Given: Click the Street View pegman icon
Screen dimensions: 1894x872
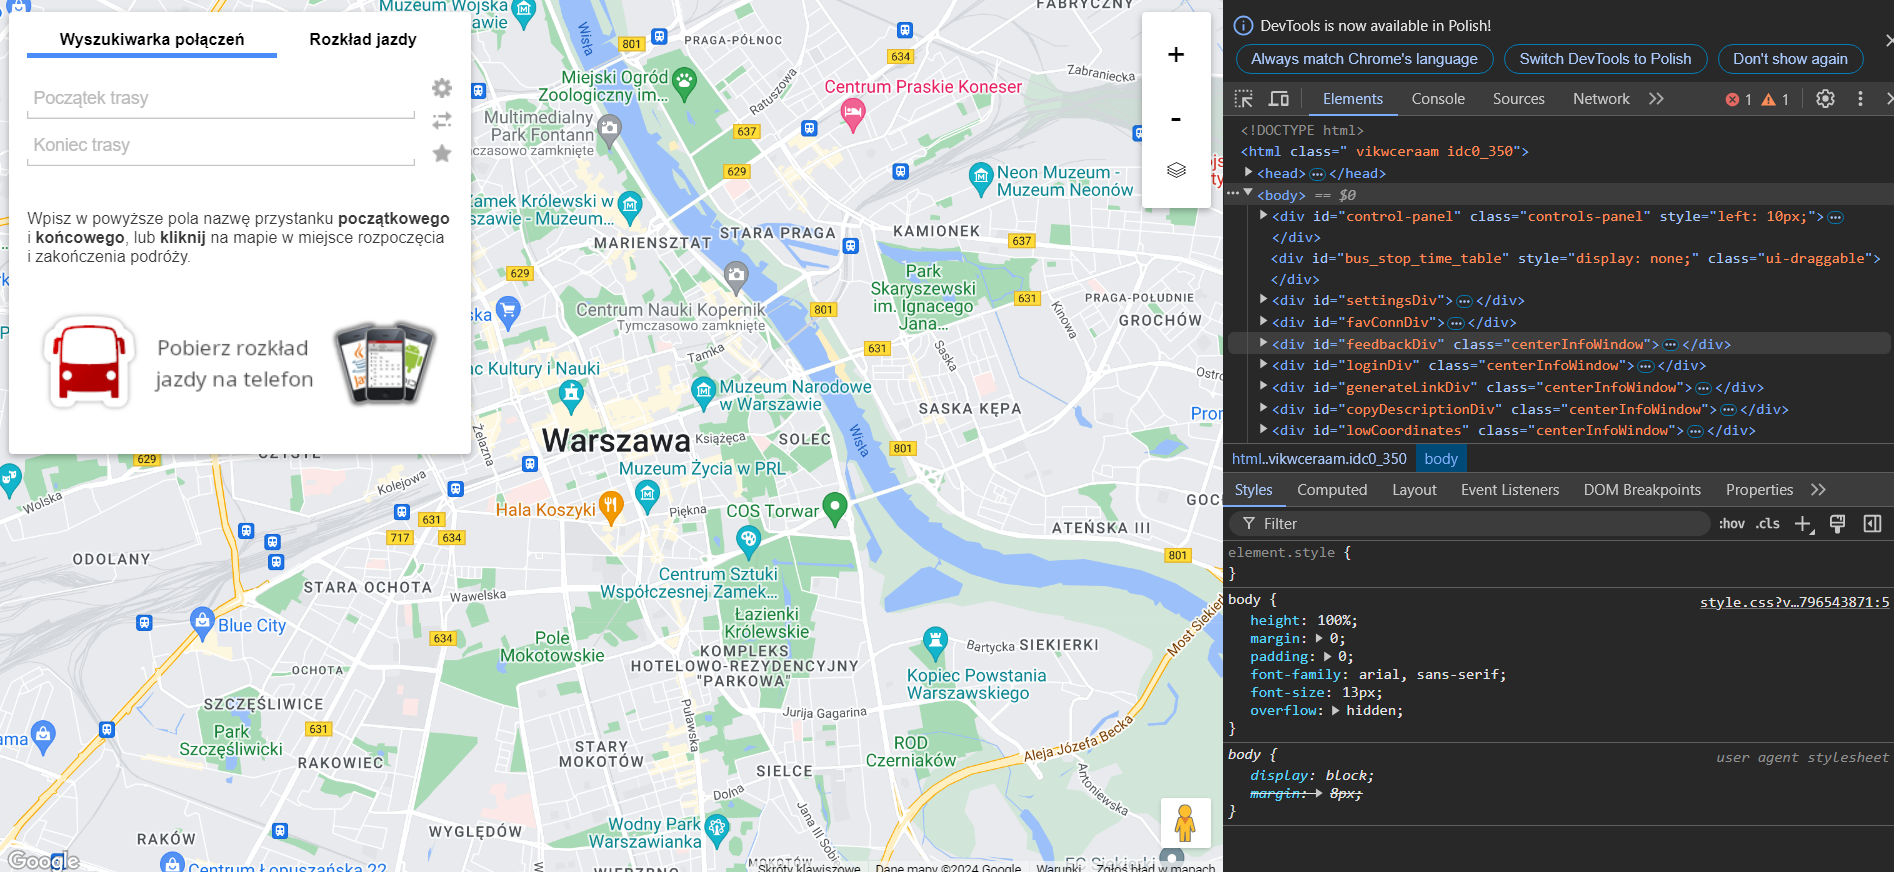Looking at the screenshot, I should tap(1185, 823).
